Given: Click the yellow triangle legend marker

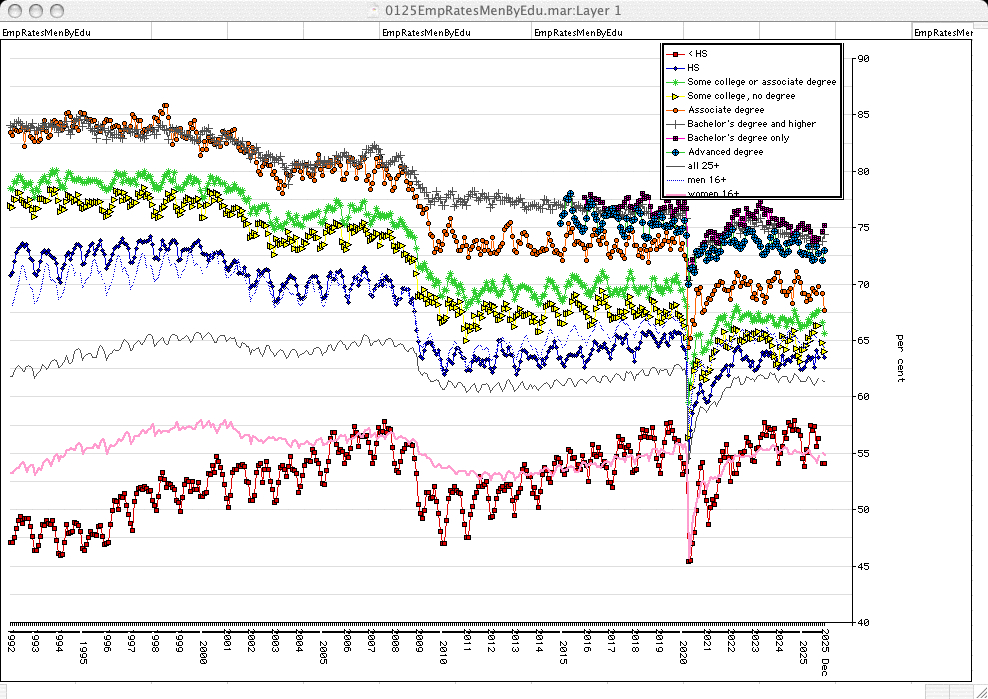Looking at the screenshot, I should 676,95.
